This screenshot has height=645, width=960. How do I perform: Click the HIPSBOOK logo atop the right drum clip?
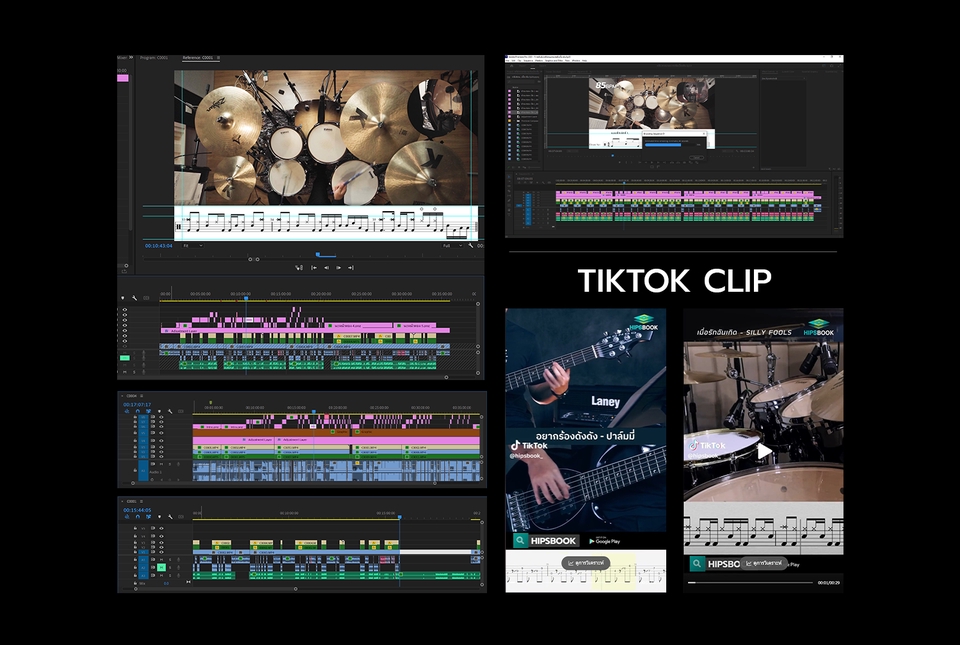819,327
